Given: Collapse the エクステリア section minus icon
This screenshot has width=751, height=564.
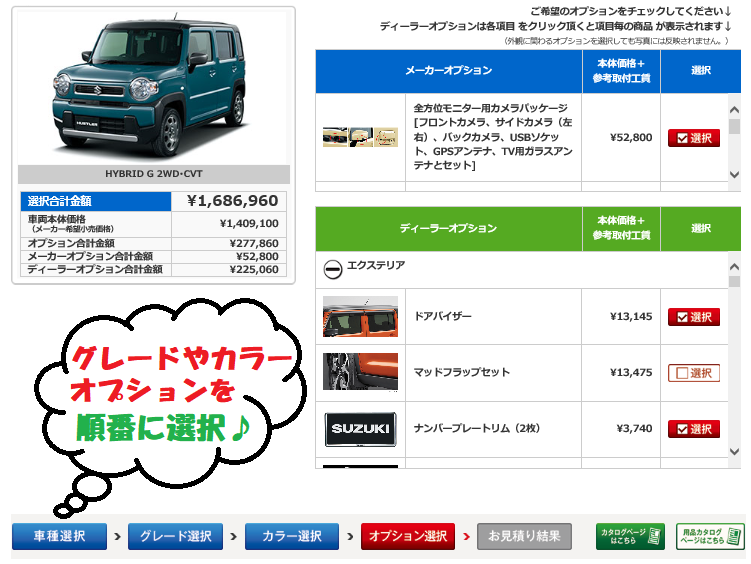Looking at the screenshot, I should click(x=332, y=269).
